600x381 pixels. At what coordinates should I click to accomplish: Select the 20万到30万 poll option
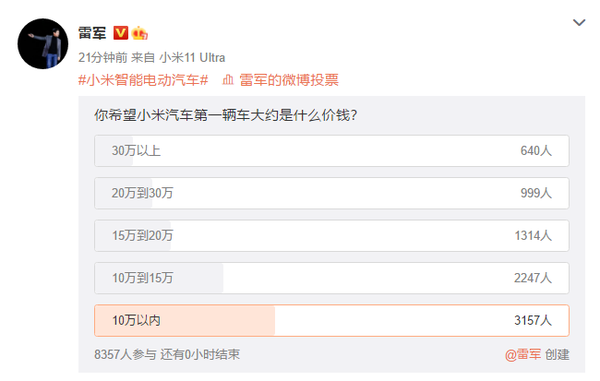pyautogui.click(x=332, y=193)
